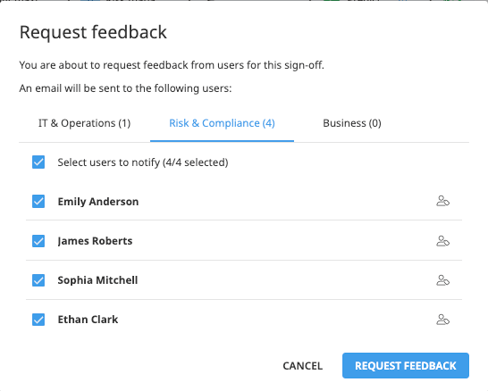This screenshot has width=488, height=391.
Task: Switch to the IT & Operations tab
Action: [x=84, y=123]
